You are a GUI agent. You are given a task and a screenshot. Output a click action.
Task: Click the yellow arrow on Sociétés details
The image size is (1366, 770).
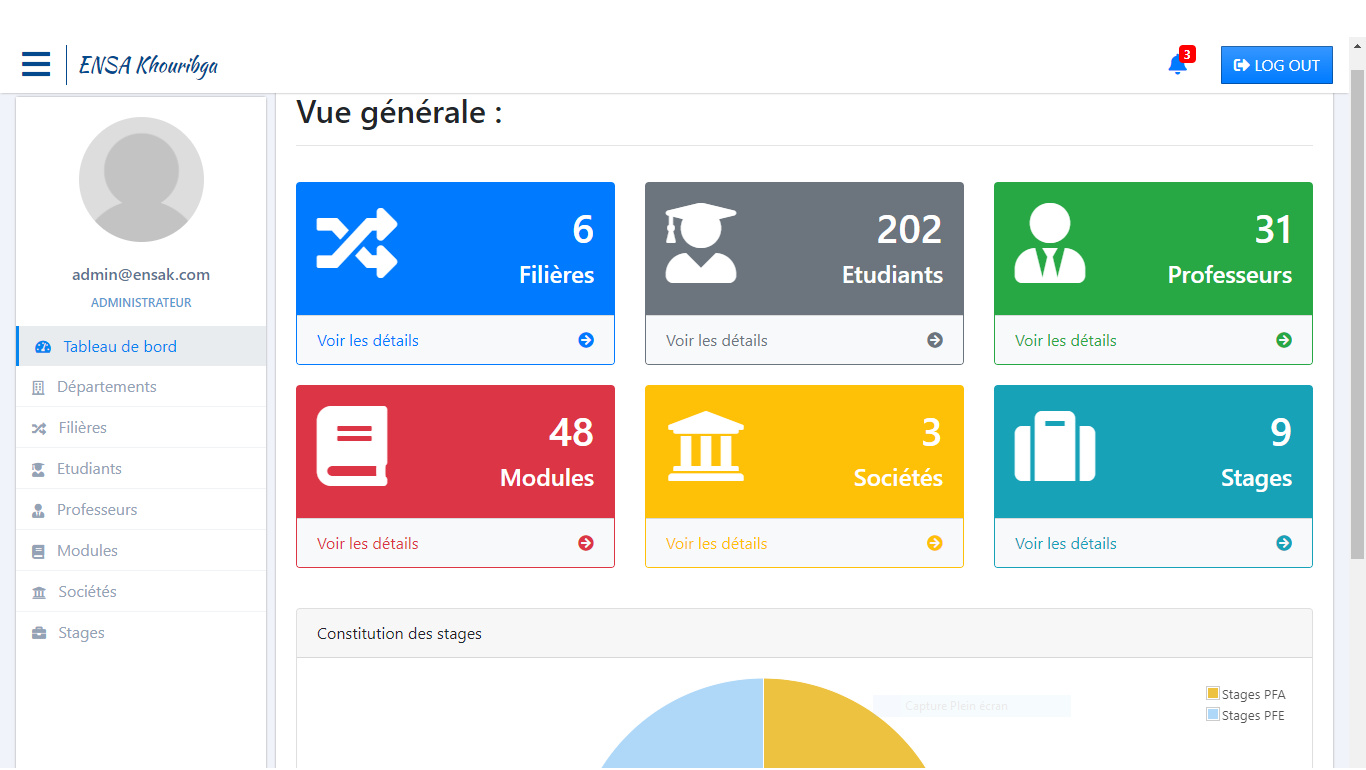(x=935, y=543)
